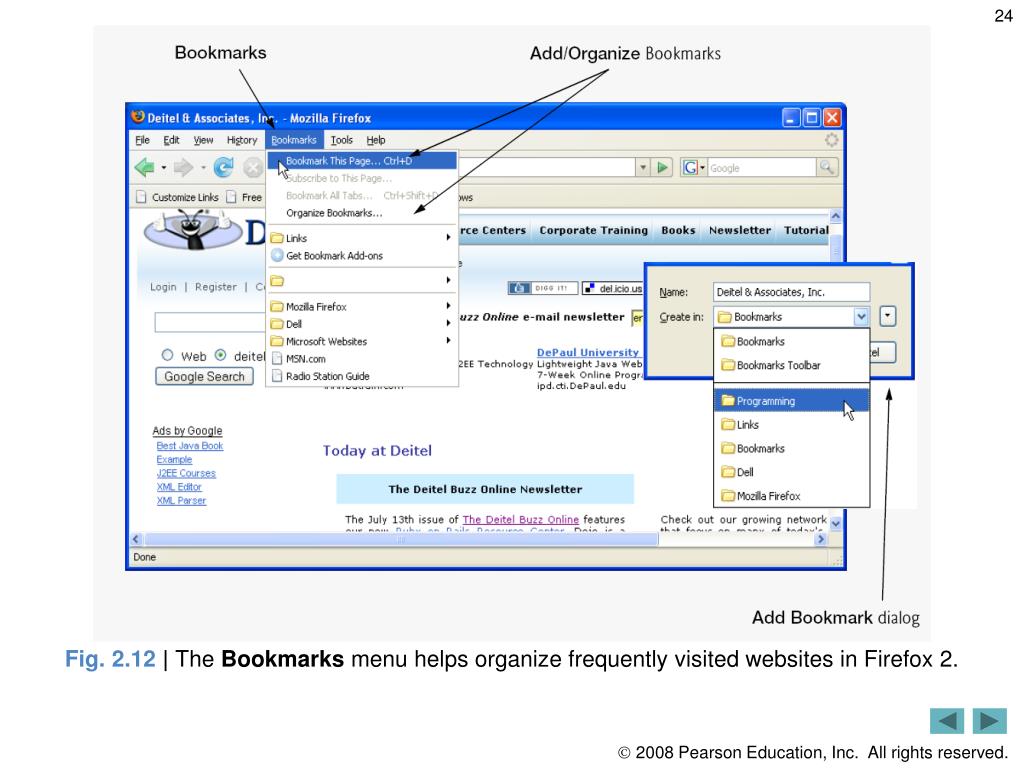Expand the Links submenu arrow
Screen dimensions: 1024x768
[x=448, y=237]
